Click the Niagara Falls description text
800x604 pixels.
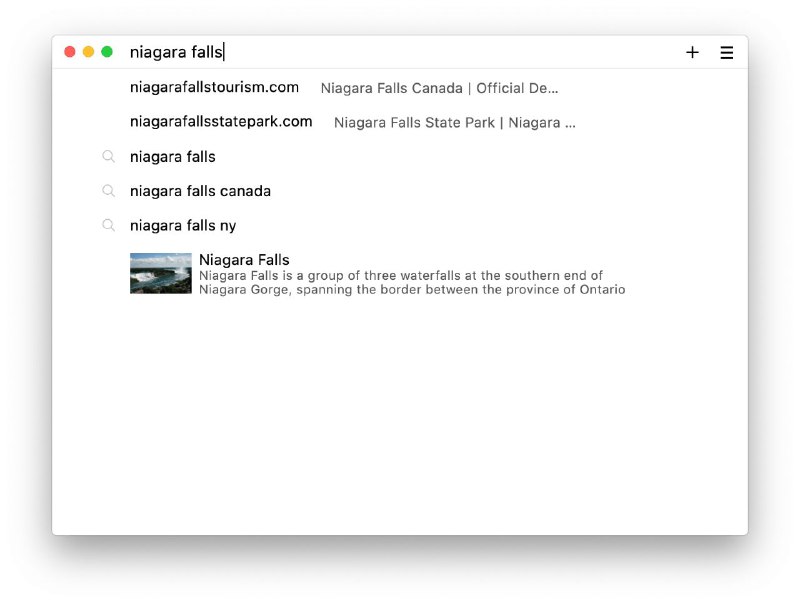click(x=411, y=283)
